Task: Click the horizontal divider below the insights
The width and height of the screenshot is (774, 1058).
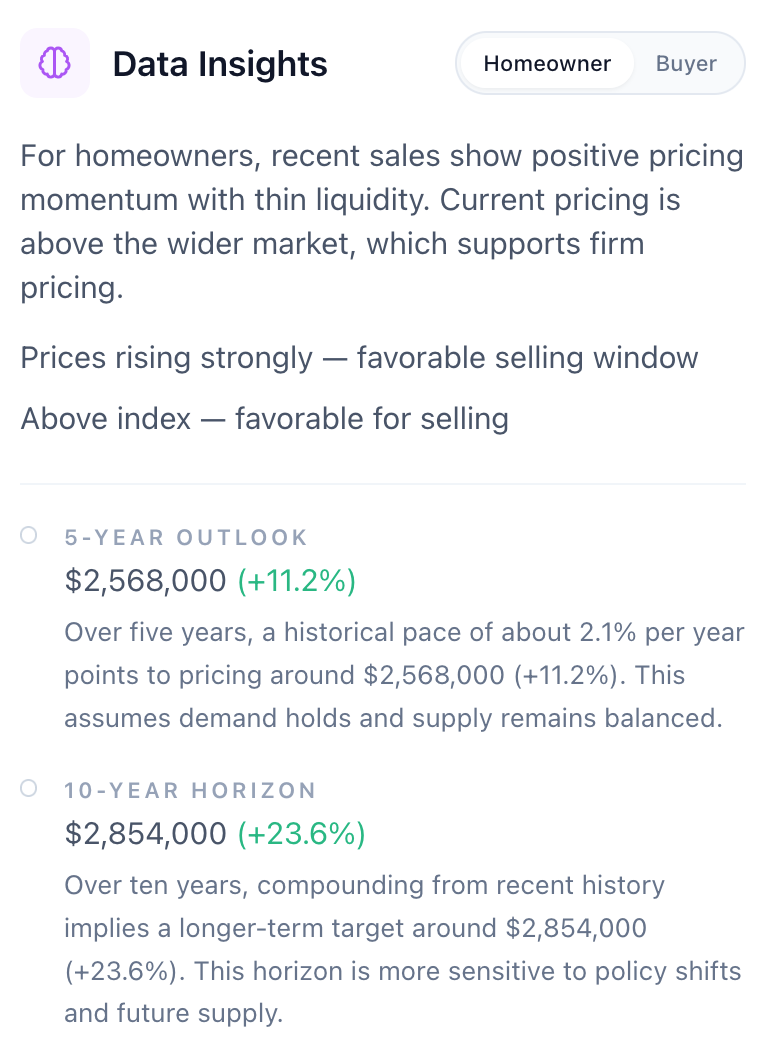Action: [383, 484]
